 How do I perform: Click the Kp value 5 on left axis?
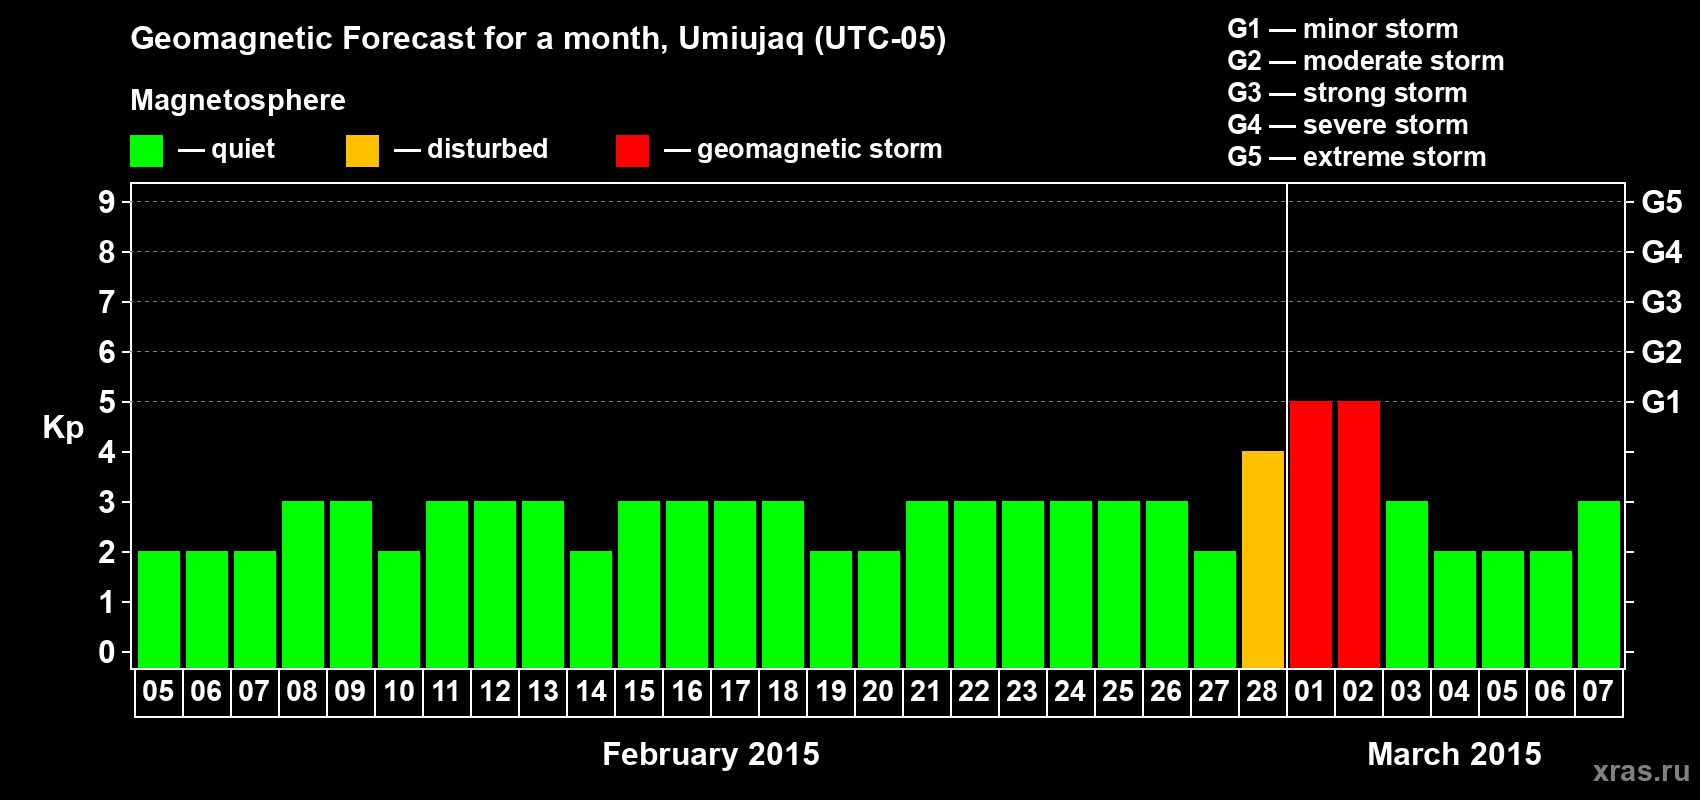[107, 402]
